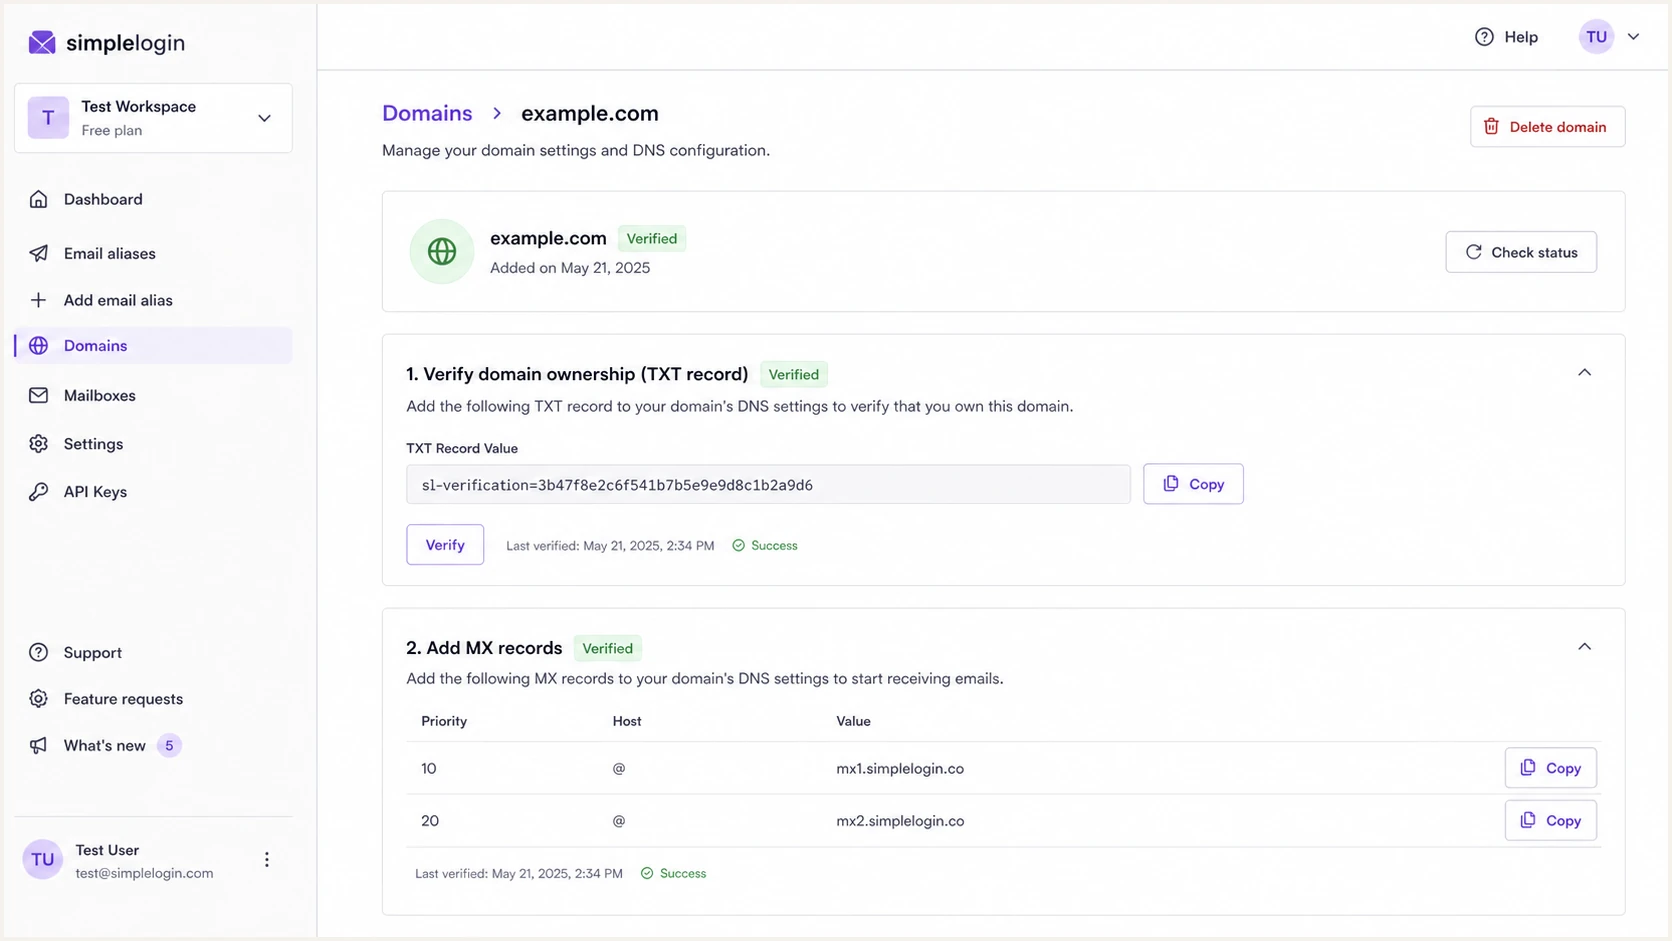Viewport: 1672px width, 941px height.
Task: Click the refresh icon on Check status
Action: point(1473,252)
